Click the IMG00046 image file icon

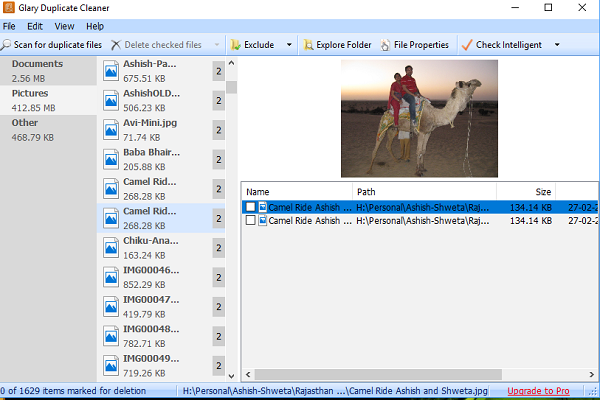pyautogui.click(x=111, y=278)
